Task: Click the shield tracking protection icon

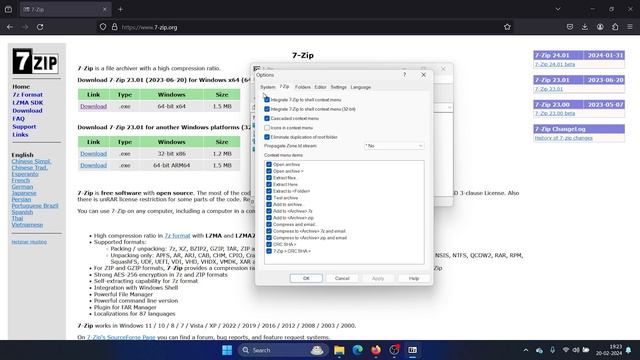Action: (x=103, y=27)
